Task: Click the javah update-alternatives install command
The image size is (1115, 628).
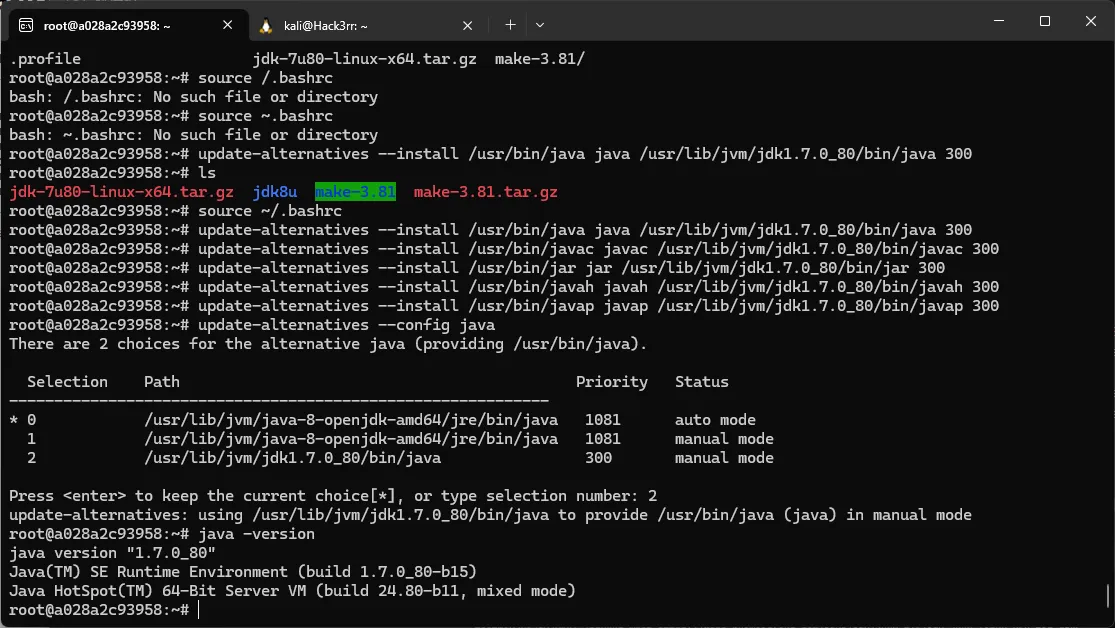Action: (x=599, y=287)
